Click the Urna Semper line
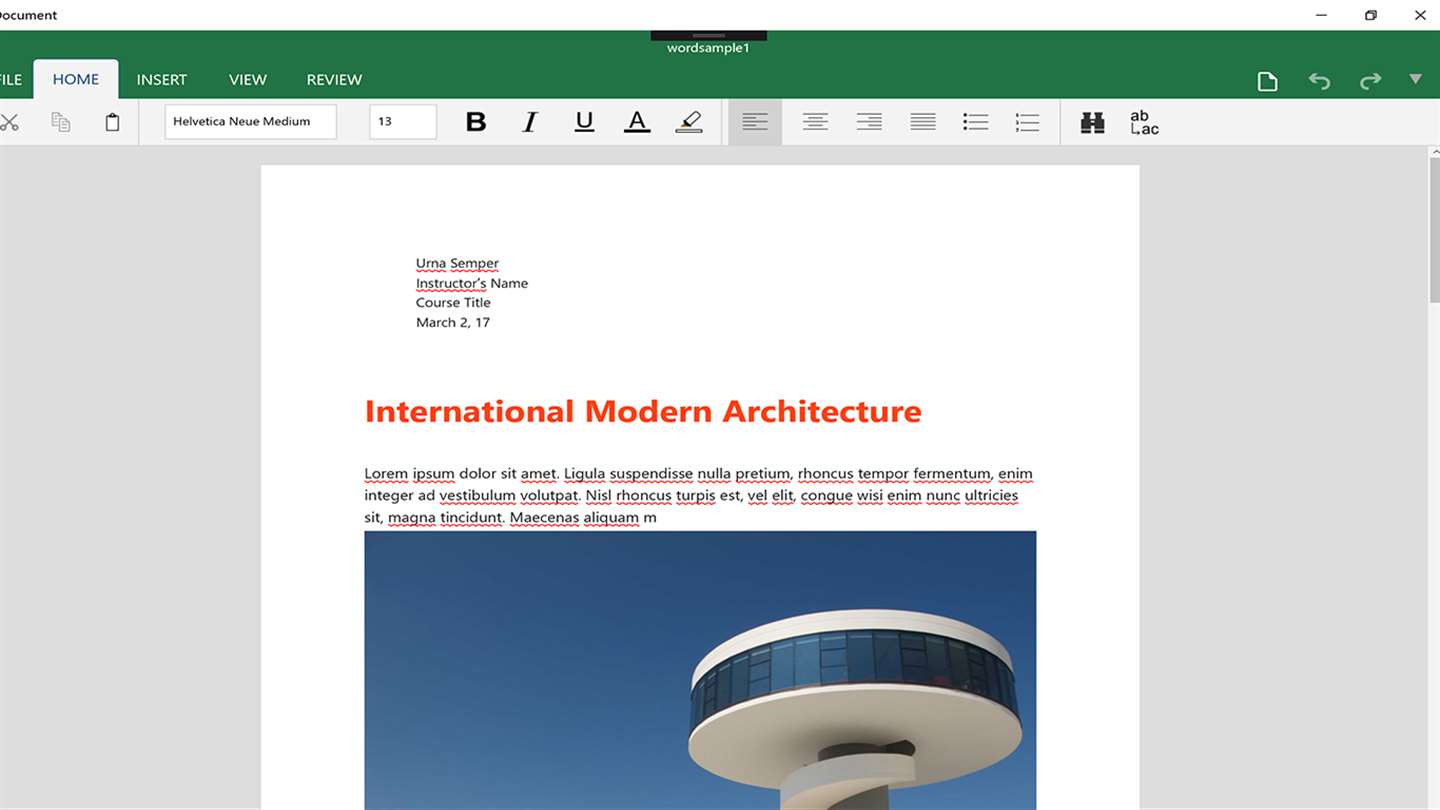 tap(457, 264)
